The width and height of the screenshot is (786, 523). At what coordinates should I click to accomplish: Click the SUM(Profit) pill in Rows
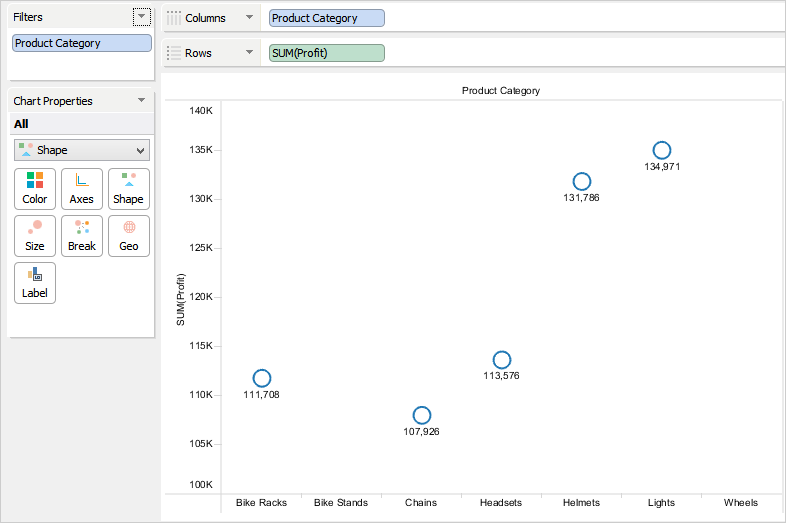point(326,53)
